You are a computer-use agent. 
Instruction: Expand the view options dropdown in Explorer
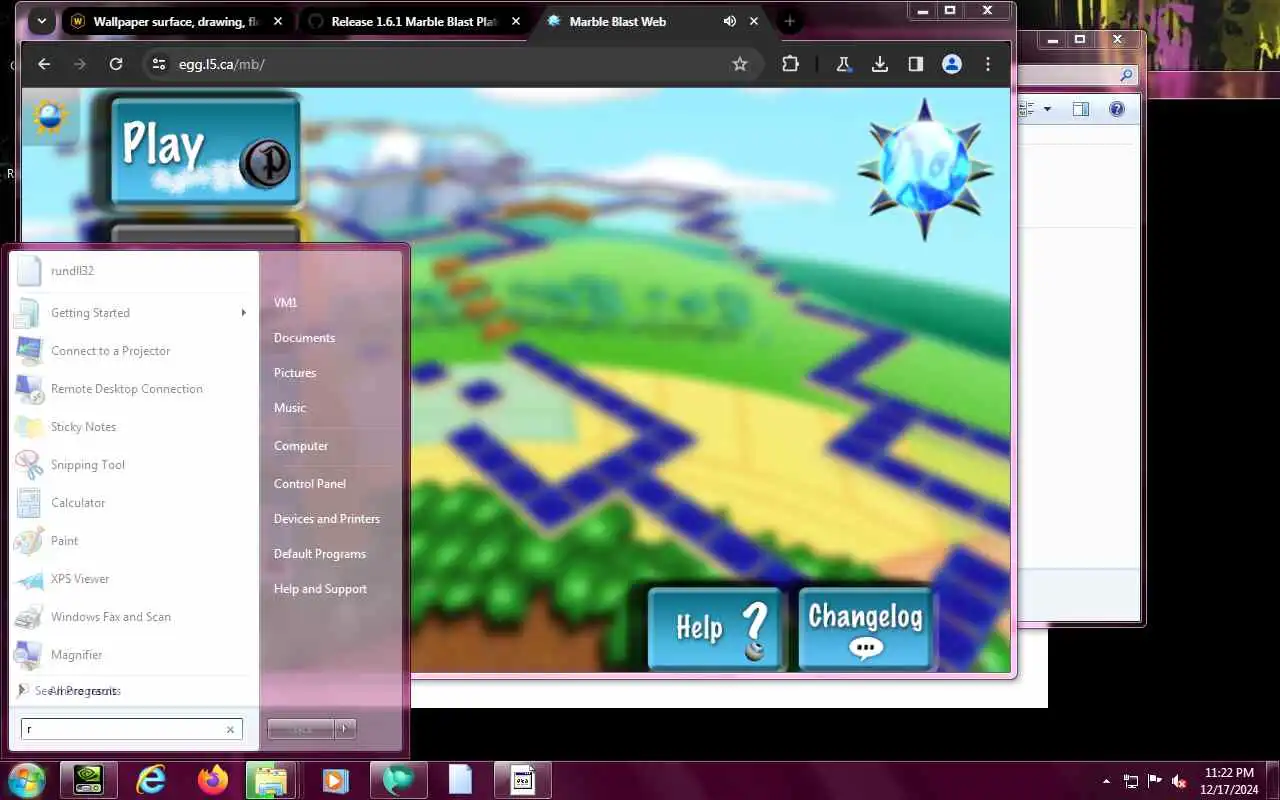pos(1047,109)
